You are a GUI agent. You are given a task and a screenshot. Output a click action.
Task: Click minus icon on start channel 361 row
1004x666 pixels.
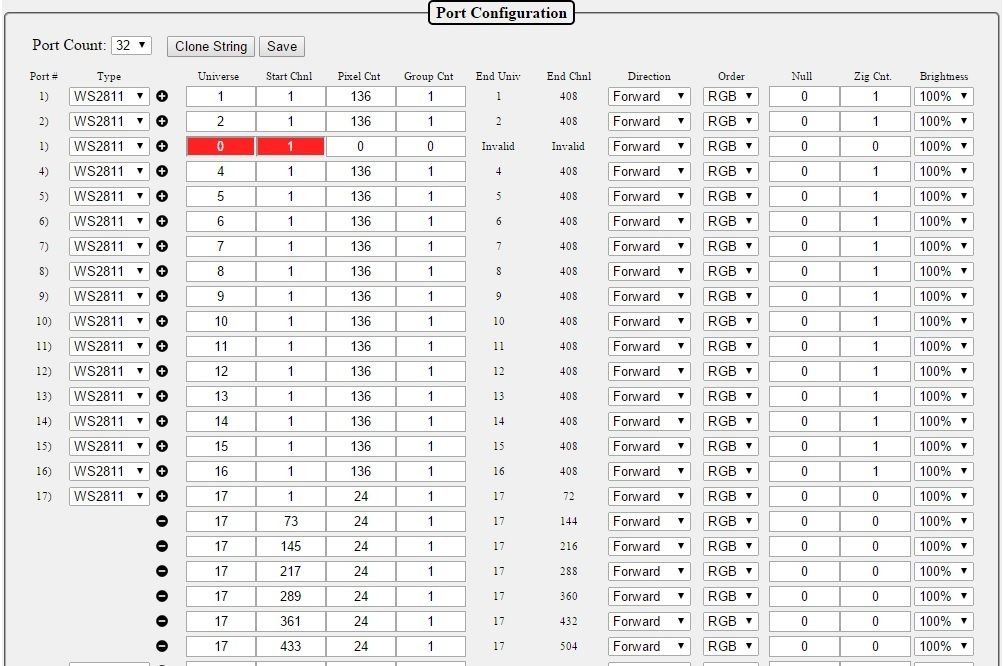[x=162, y=621]
